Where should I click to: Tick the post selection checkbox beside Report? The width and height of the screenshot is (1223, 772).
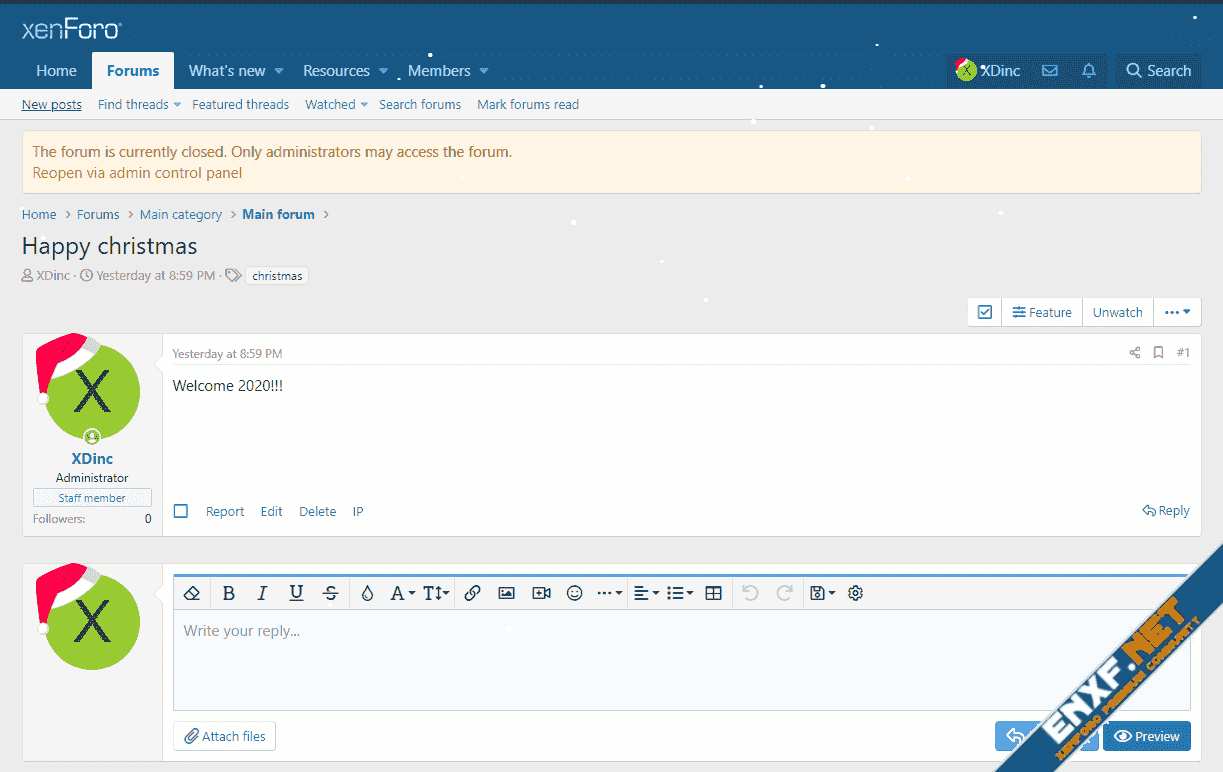point(181,511)
